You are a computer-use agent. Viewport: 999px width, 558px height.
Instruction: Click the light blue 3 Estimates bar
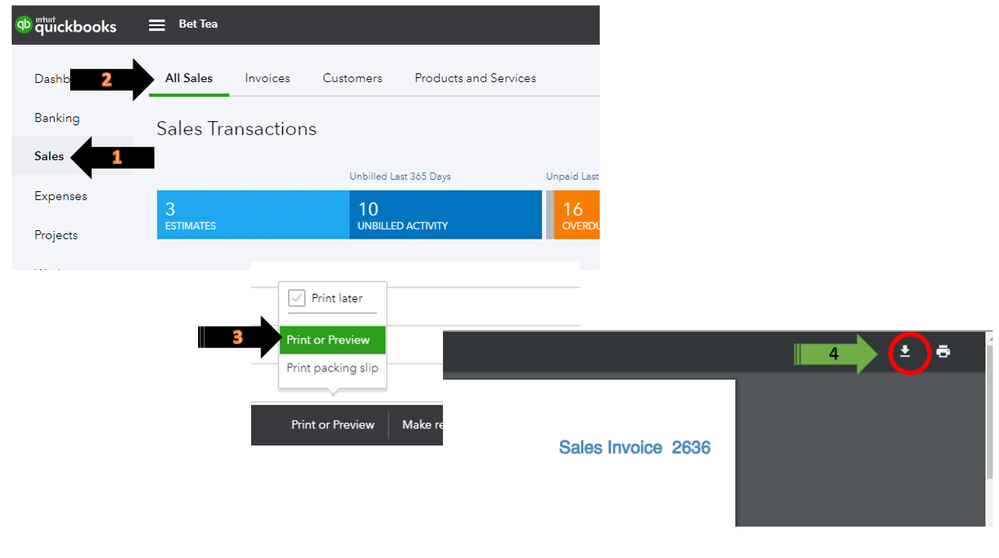[x=253, y=215]
